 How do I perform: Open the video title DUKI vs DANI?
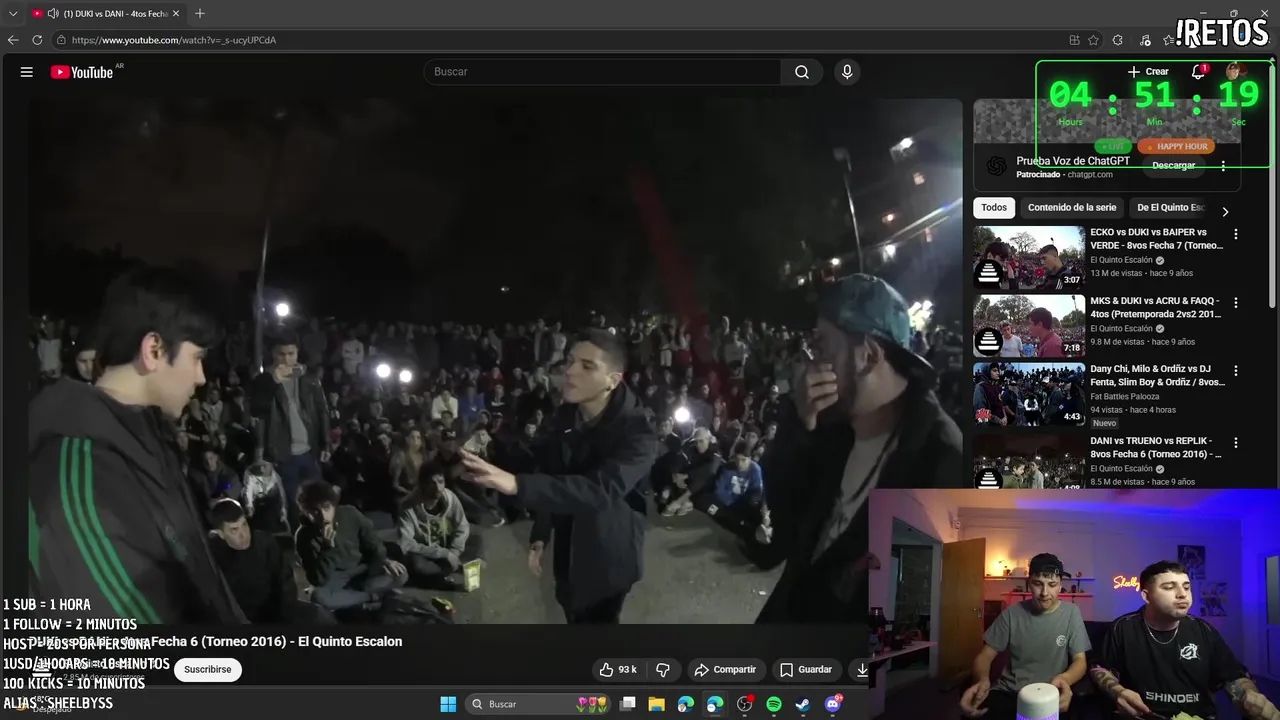[216, 641]
